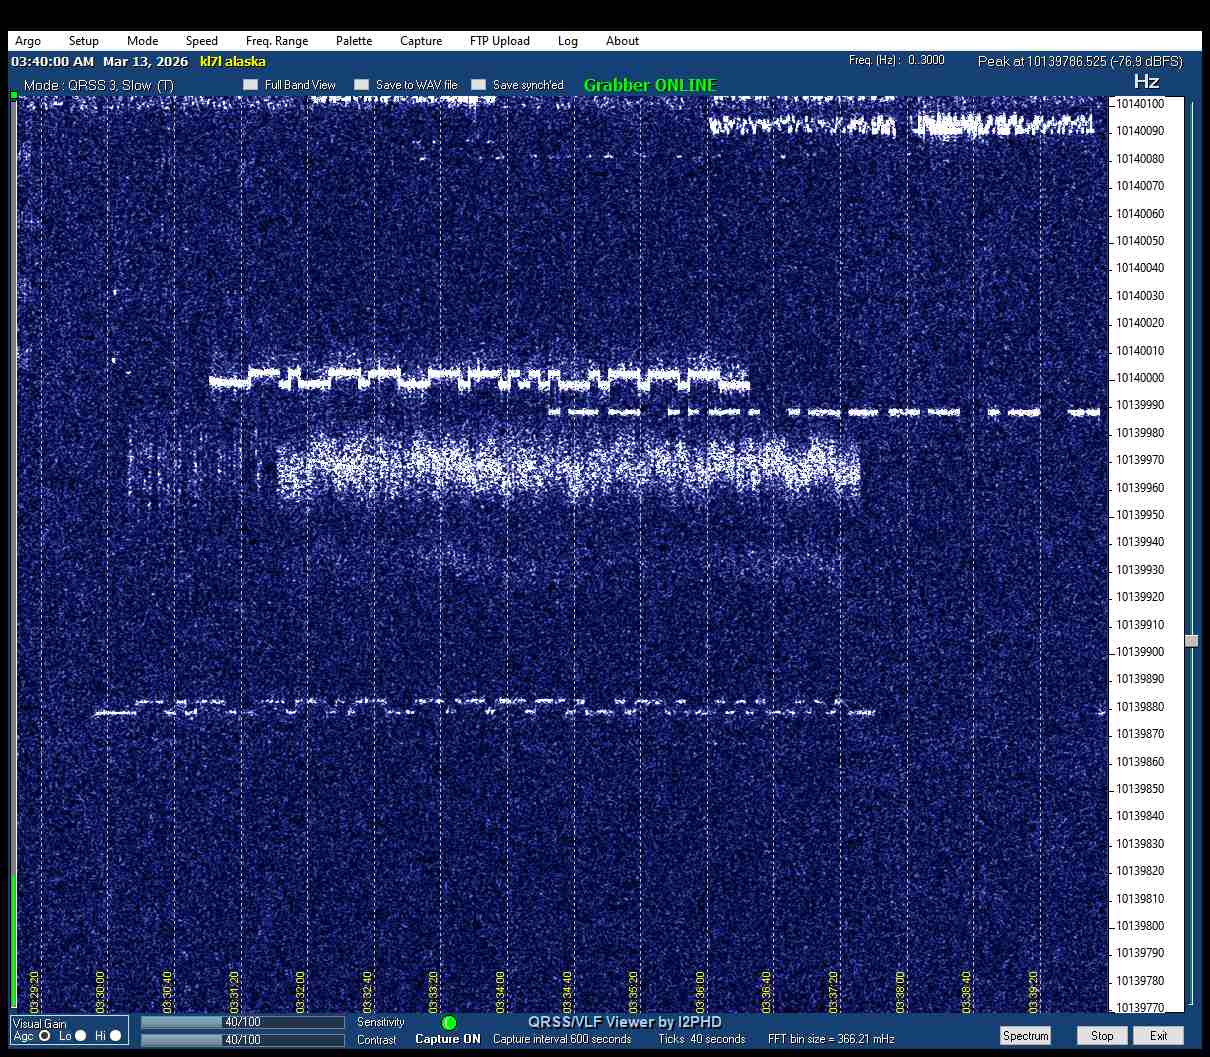Click the Contrast slider bar
Viewport: 1210px width, 1057px height.
click(x=242, y=1040)
